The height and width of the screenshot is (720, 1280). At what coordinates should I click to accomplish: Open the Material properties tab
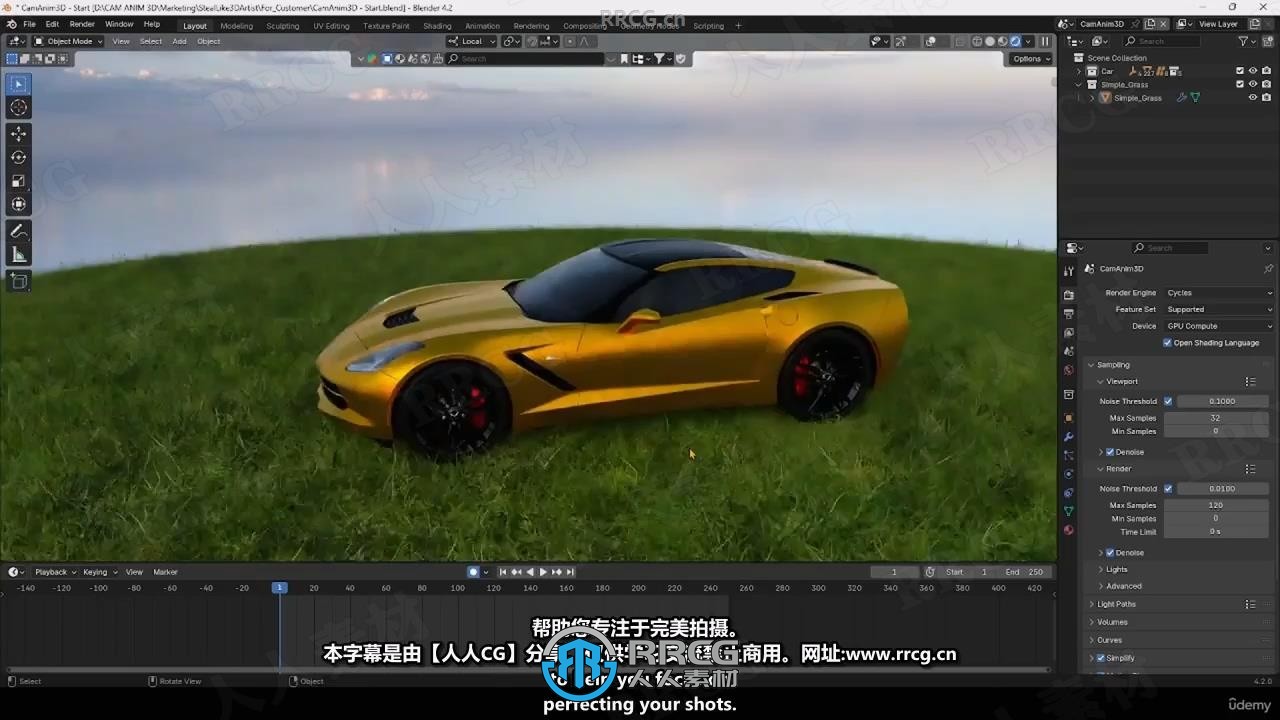(x=1069, y=530)
